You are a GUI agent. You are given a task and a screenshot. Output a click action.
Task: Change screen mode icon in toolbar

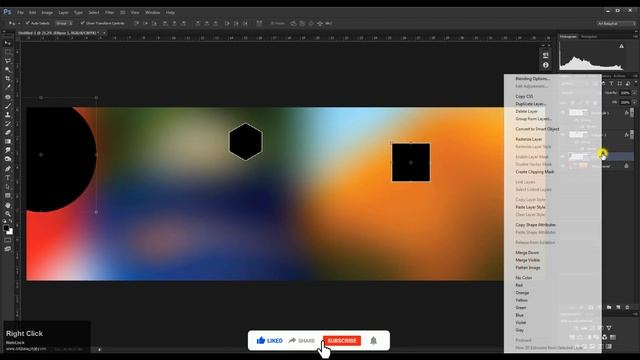(8, 249)
